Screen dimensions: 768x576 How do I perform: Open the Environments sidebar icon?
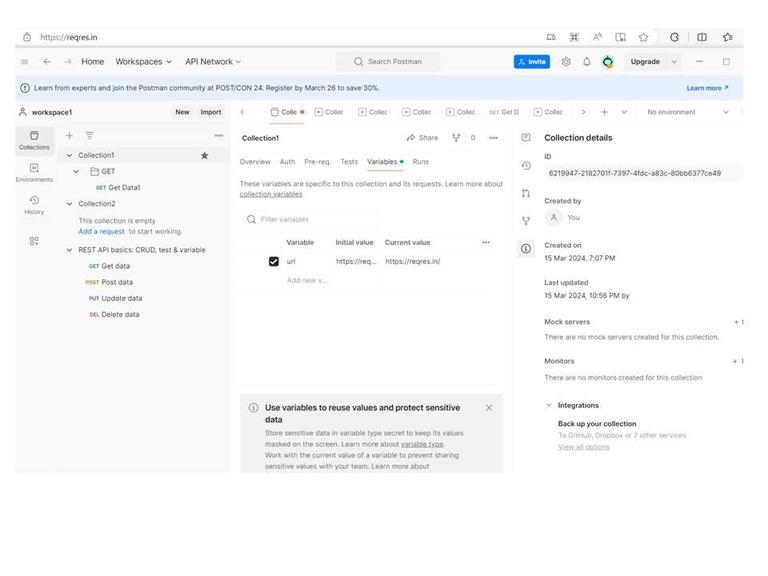click(34, 172)
